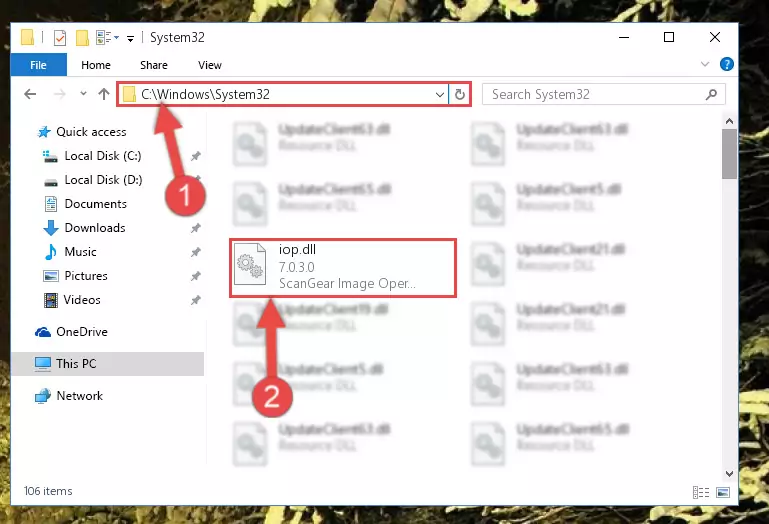The image size is (769, 524).
Task: Switch to the Home ribbon tab
Action: [96, 65]
